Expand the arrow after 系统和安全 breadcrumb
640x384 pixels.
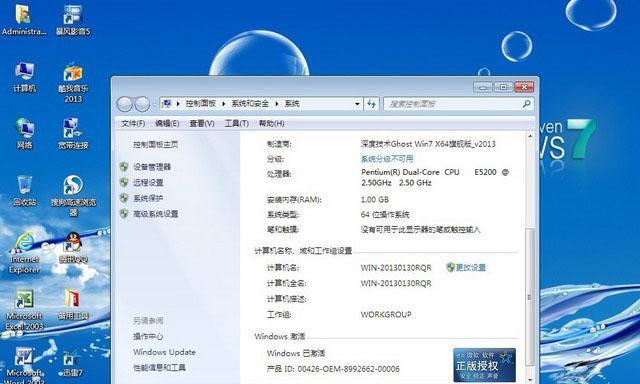tap(277, 104)
